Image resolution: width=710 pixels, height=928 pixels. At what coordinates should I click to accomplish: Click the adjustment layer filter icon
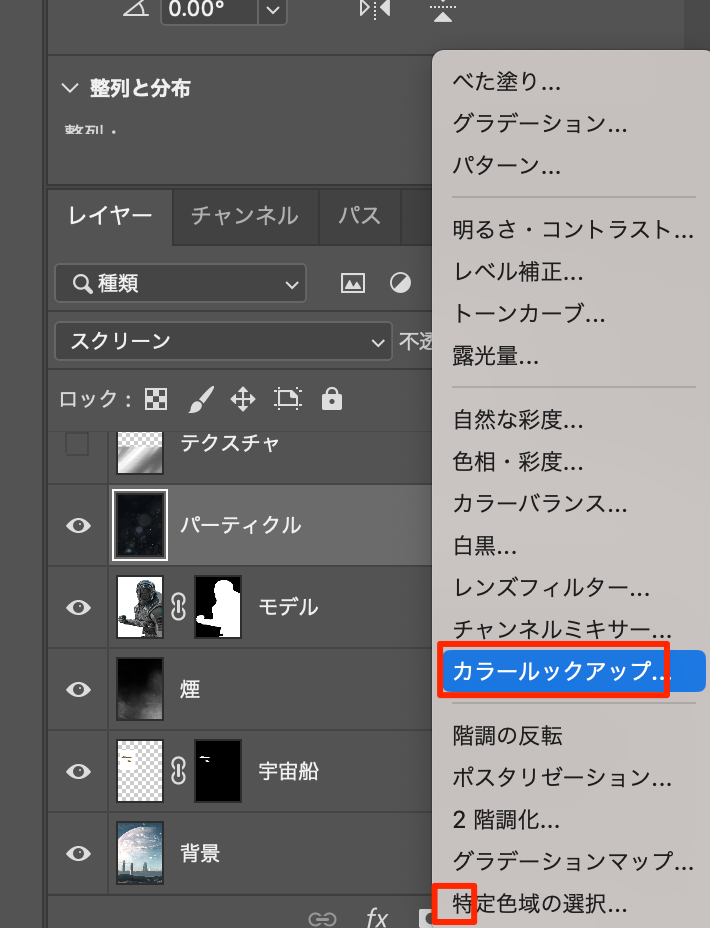pyautogui.click(x=400, y=284)
